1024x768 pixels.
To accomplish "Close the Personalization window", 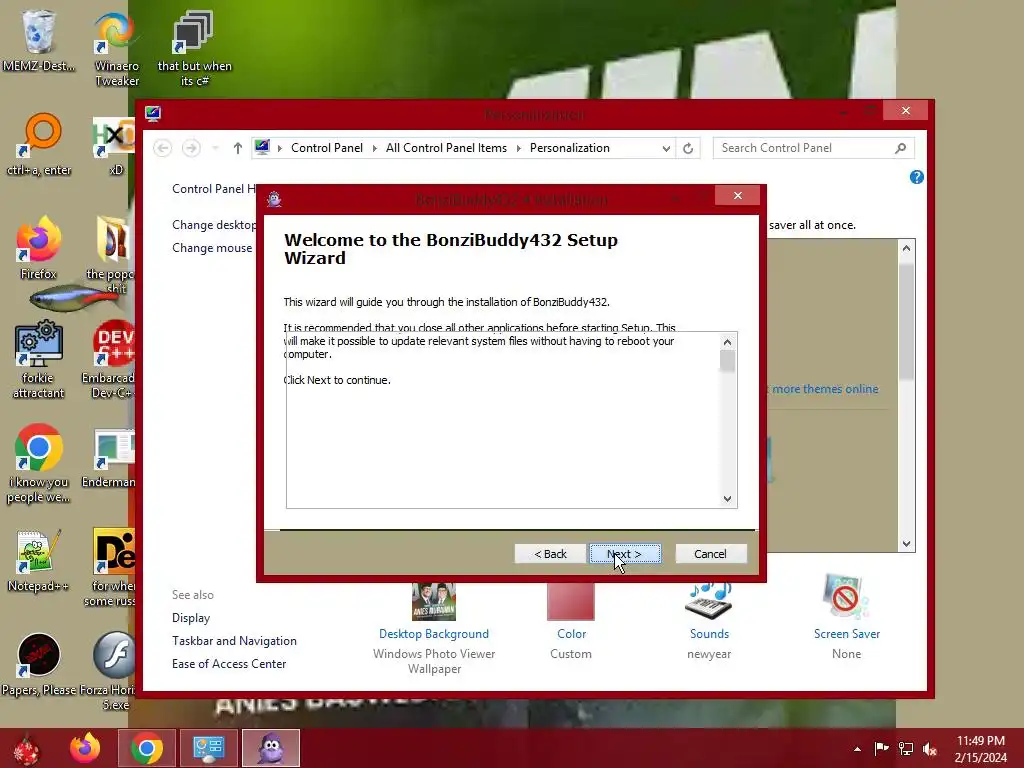I will [x=905, y=110].
